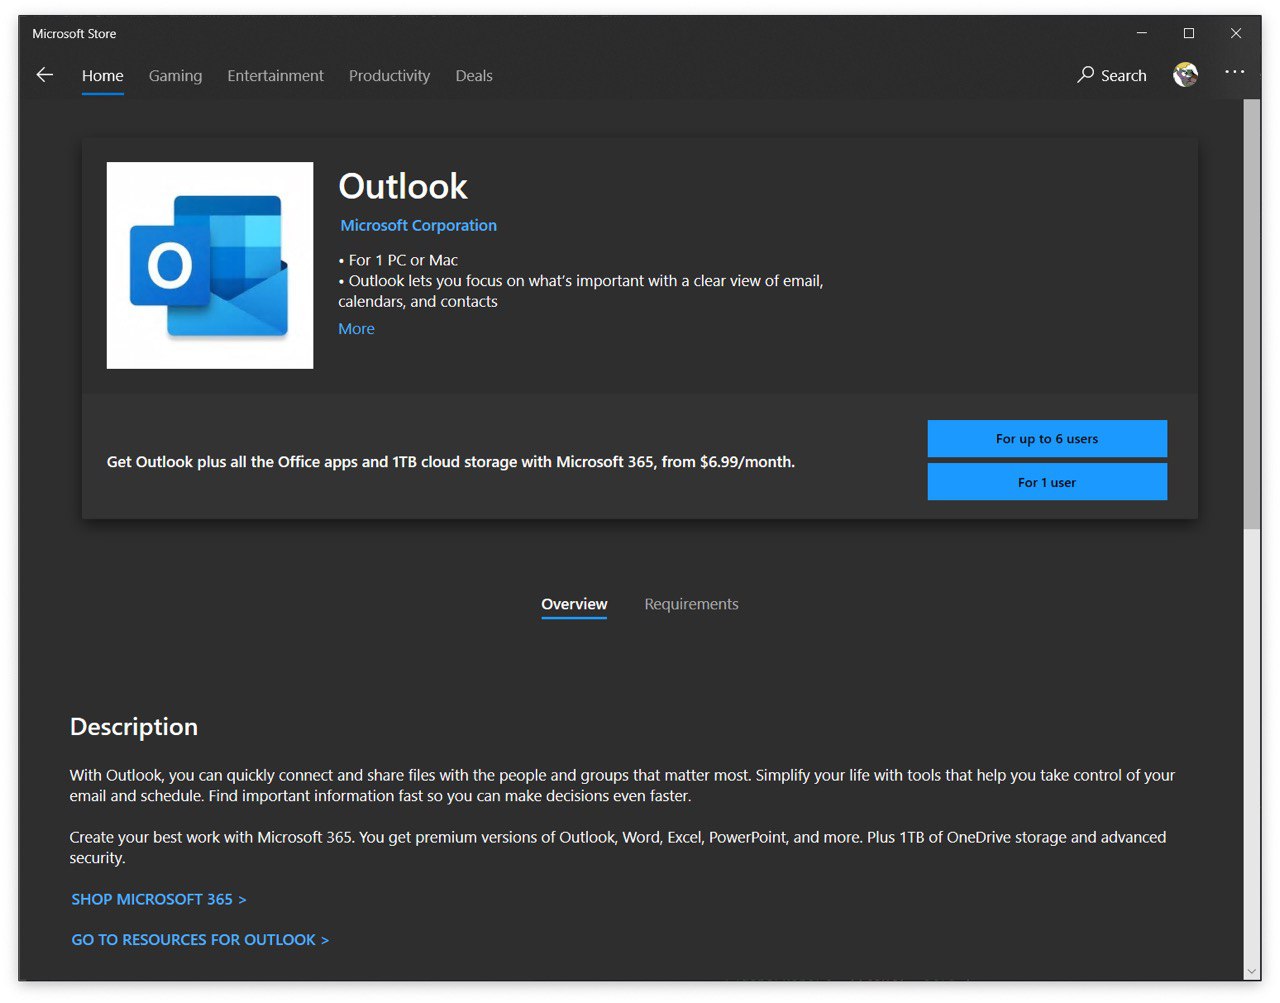Maximize the Microsoft Store window

1189,33
